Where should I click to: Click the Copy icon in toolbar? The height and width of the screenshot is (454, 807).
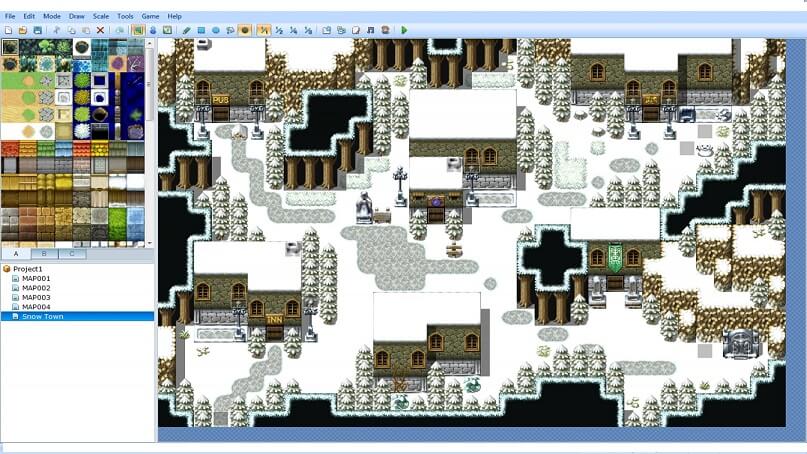[x=71, y=30]
